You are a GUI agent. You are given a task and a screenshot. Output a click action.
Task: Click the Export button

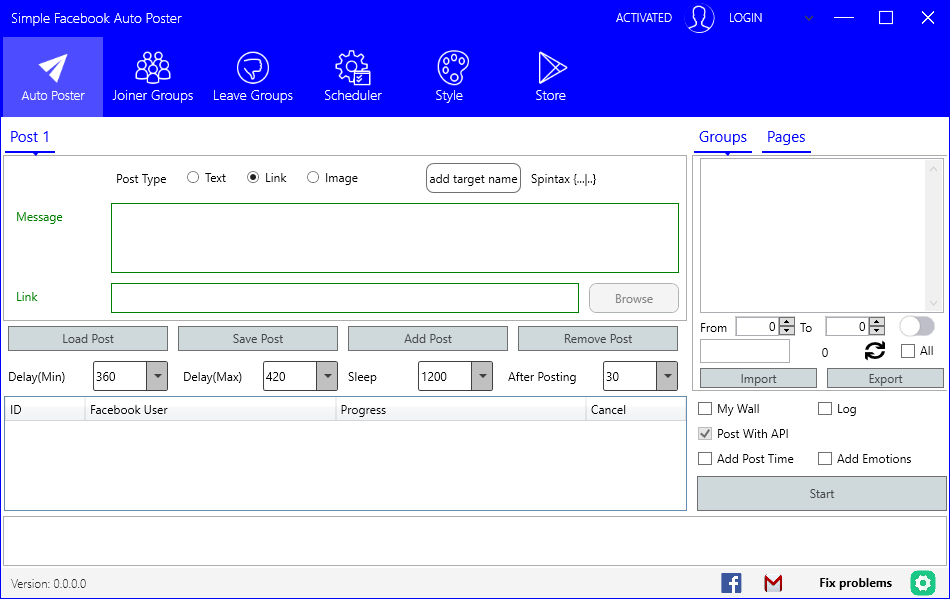point(885,379)
